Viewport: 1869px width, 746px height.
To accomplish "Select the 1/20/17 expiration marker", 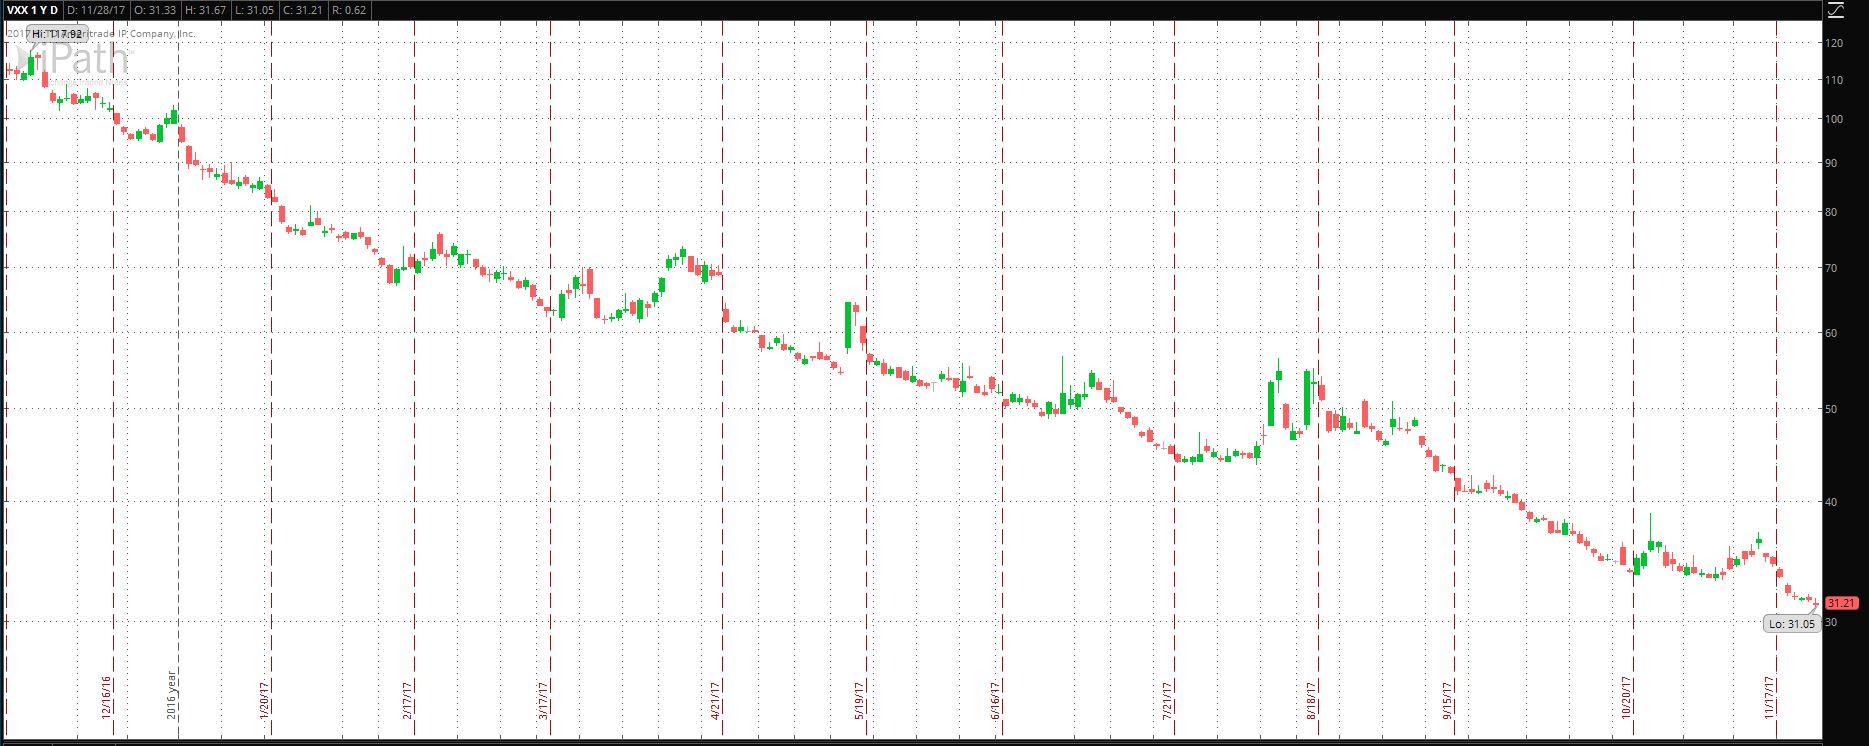I will click(x=265, y=700).
